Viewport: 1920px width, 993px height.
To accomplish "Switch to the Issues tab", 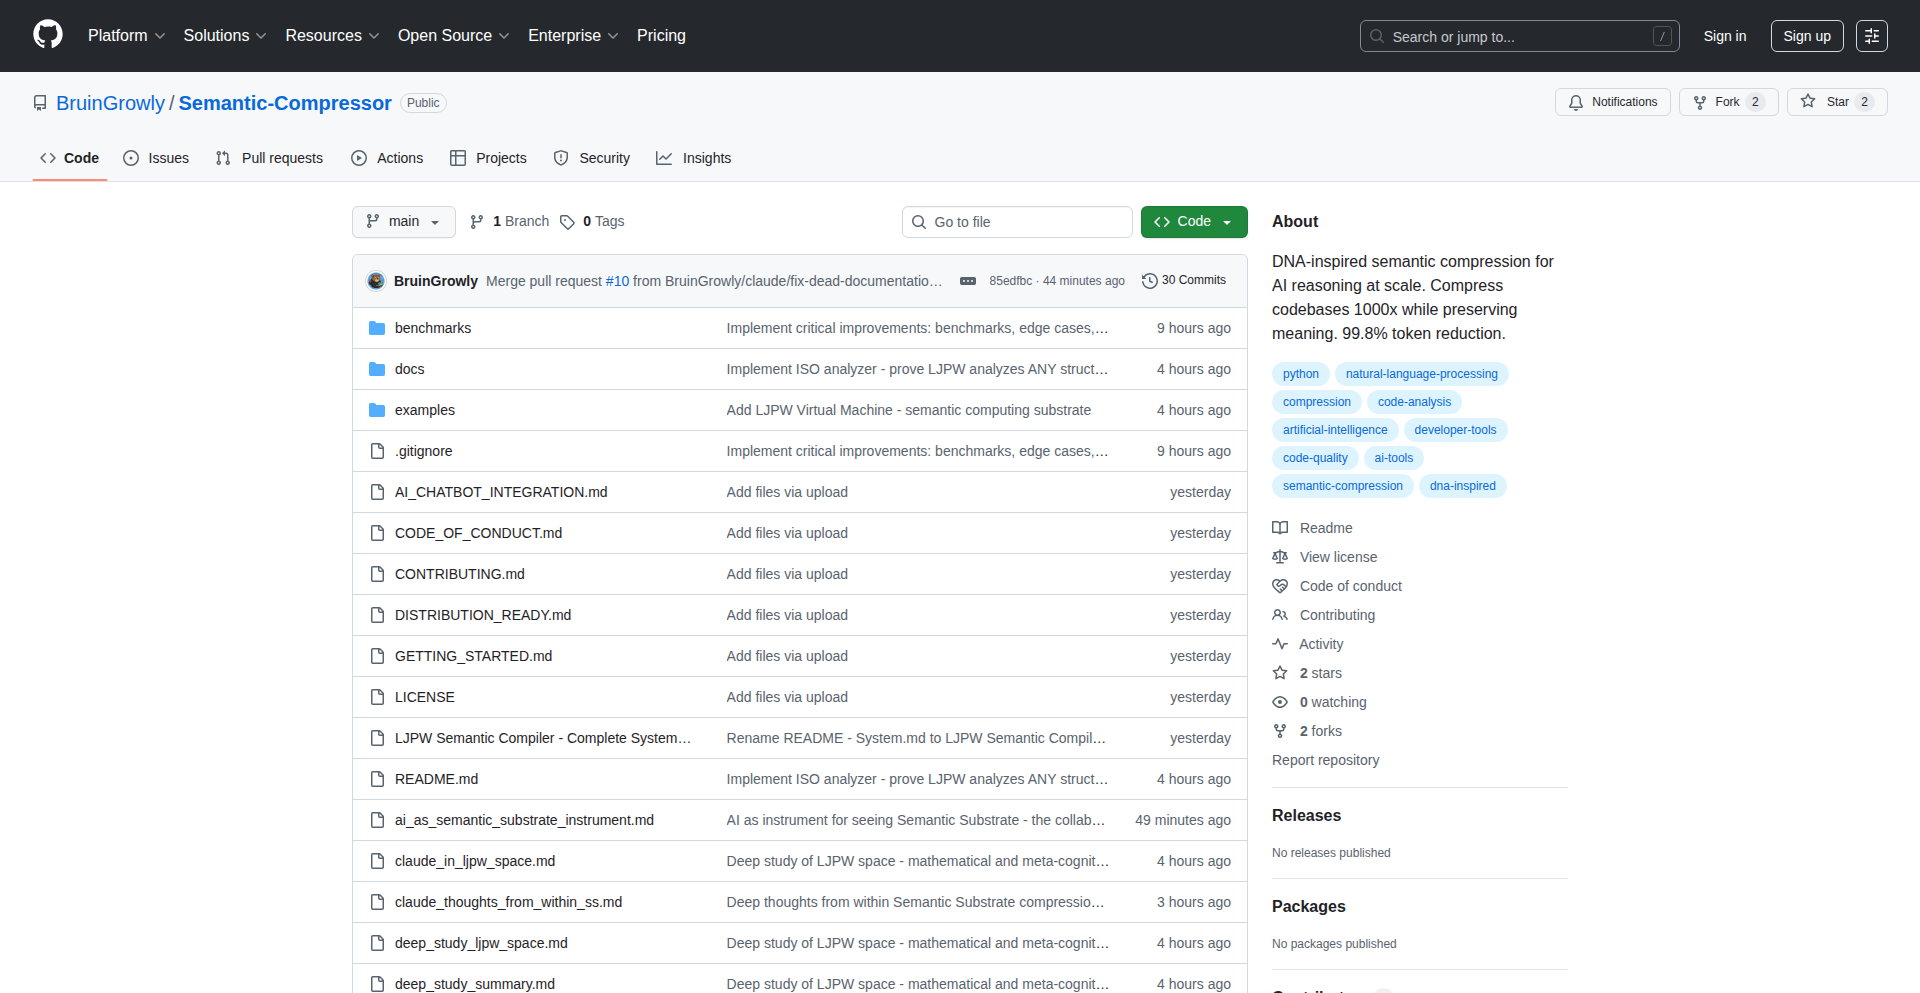I will (156, 158).
